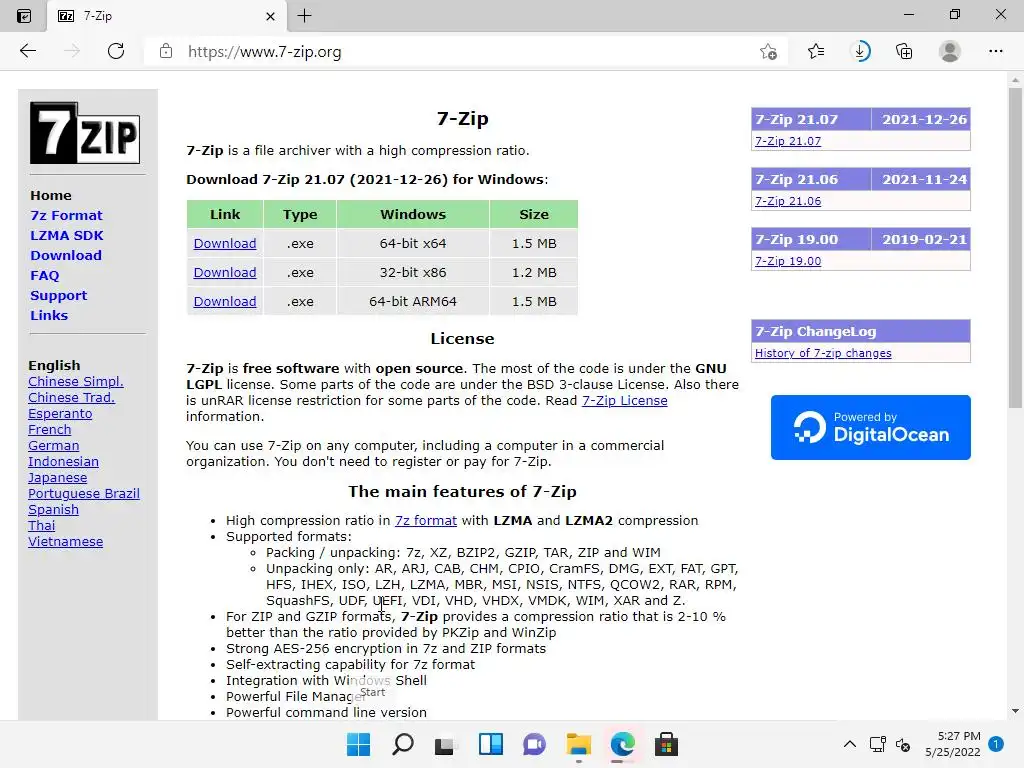Click the 1.5 MB size for 64-bit x64
Image resolution: width=1024 pixels, height=768 pixels.
point(534,244)
